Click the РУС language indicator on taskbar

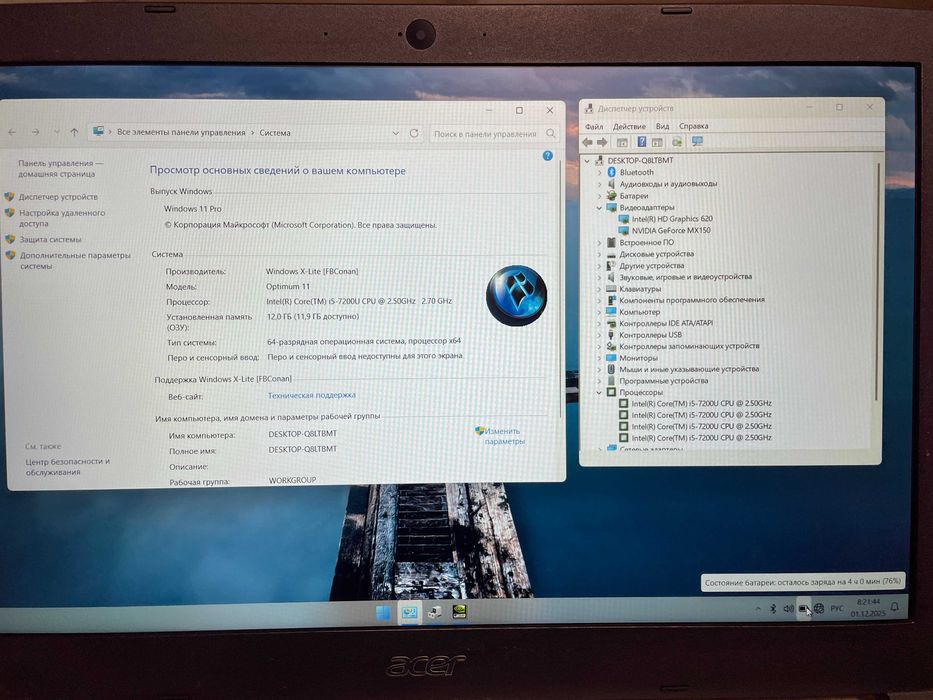837,608
